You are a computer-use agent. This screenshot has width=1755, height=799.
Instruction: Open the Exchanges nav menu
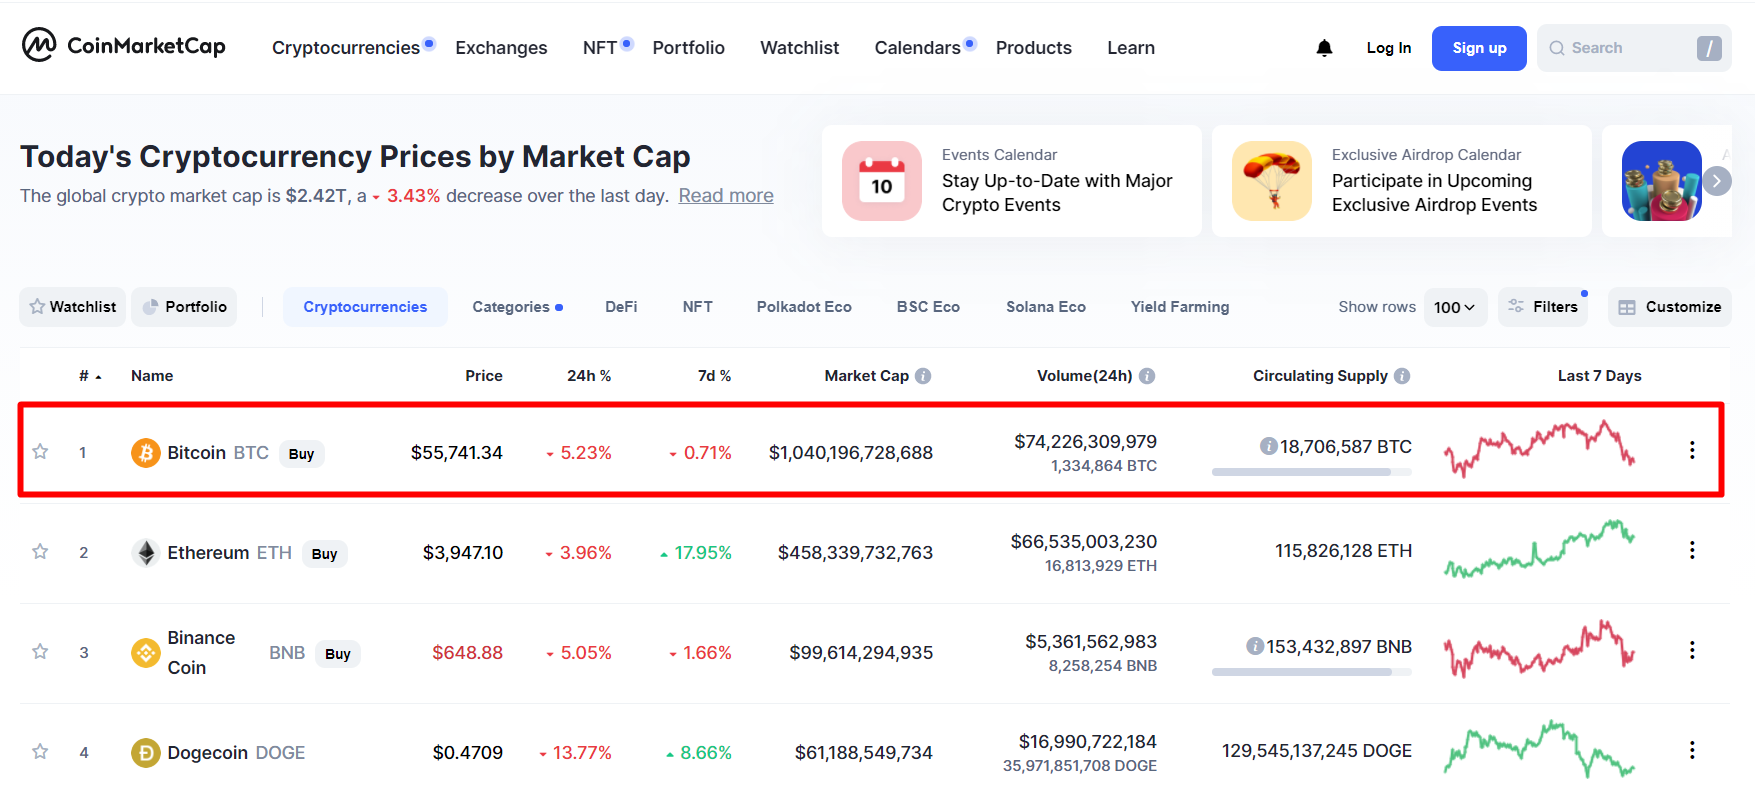pyautogui.click(x=501, y=48)
